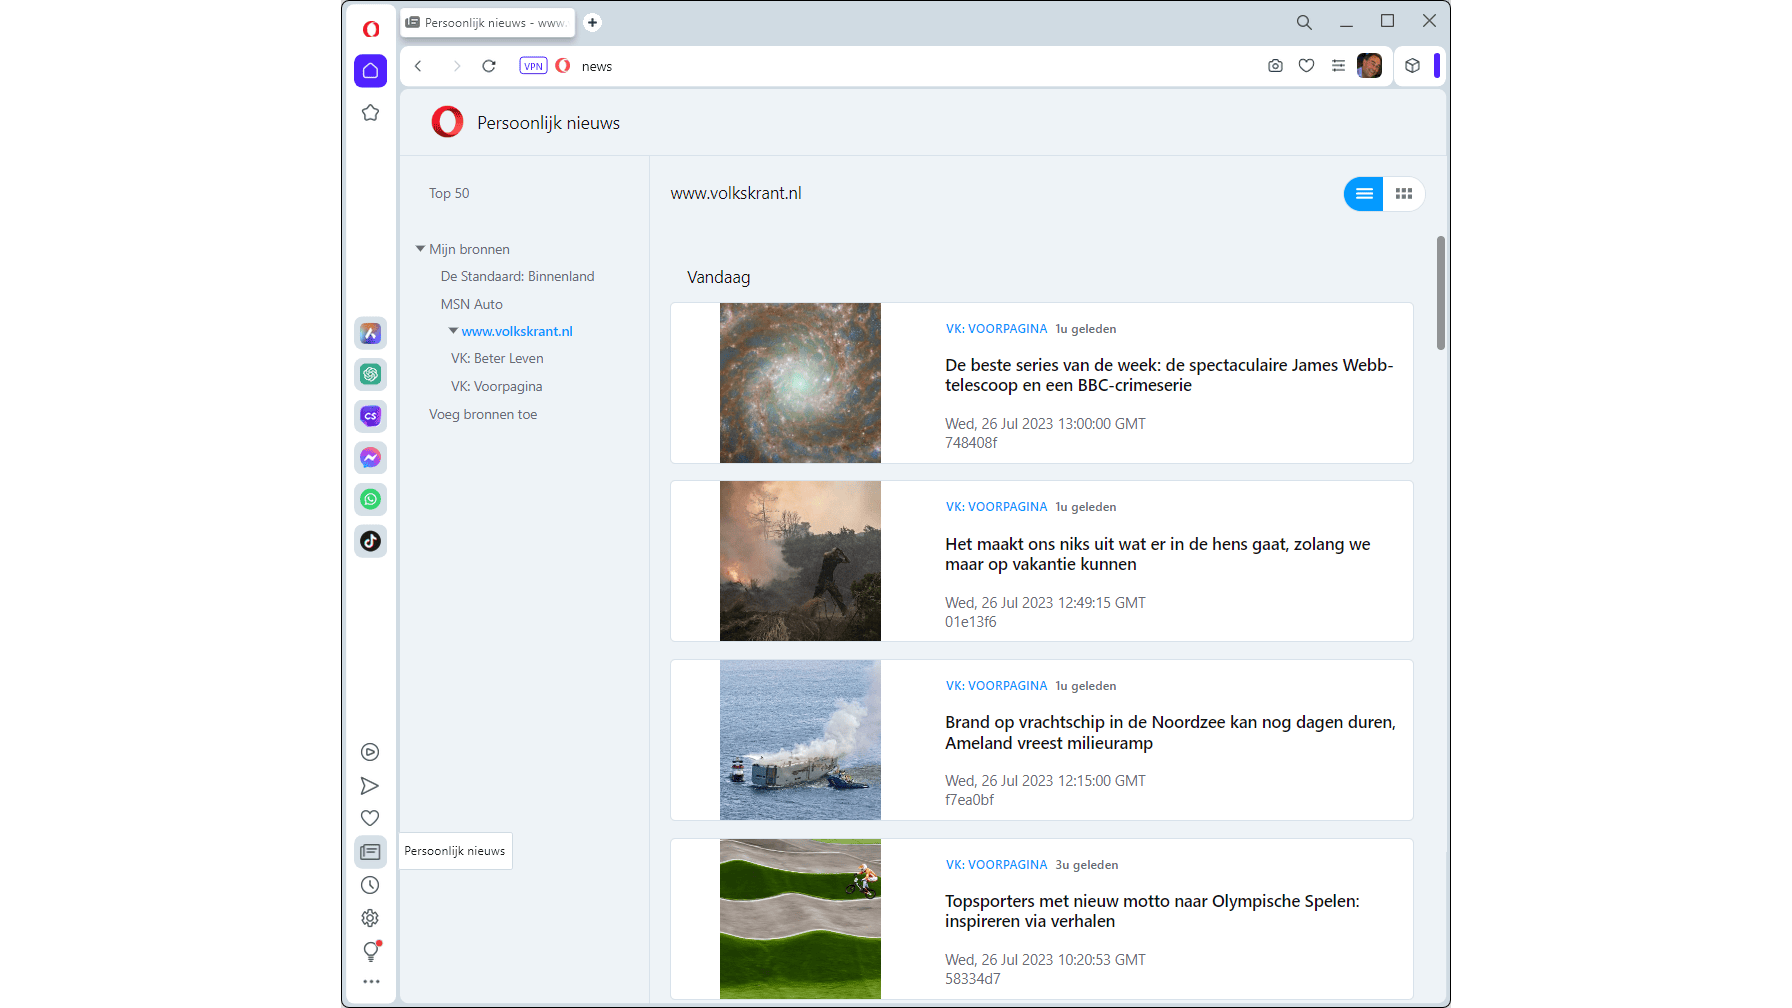Screen dimensions: 1792x1008
Task: Click the Opera logo beside Persoonlijk nieuws
Action: coord(447,122)
